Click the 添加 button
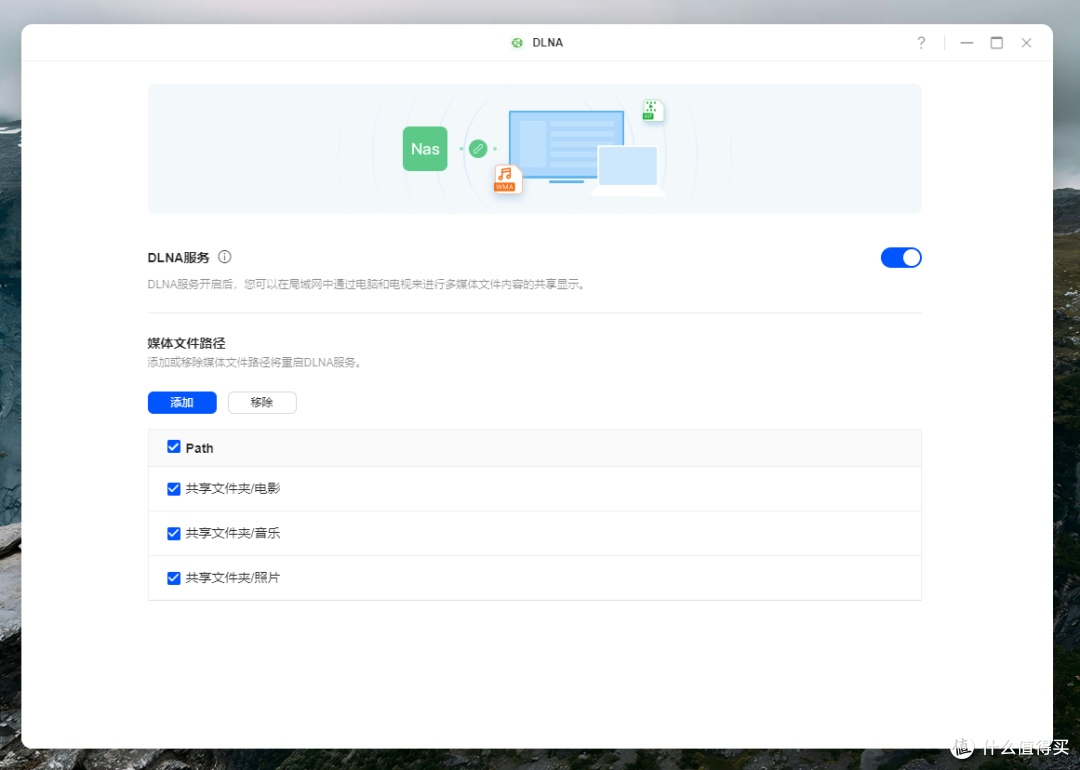Viewport: 1080px width, 770px height. pos(182,403)
